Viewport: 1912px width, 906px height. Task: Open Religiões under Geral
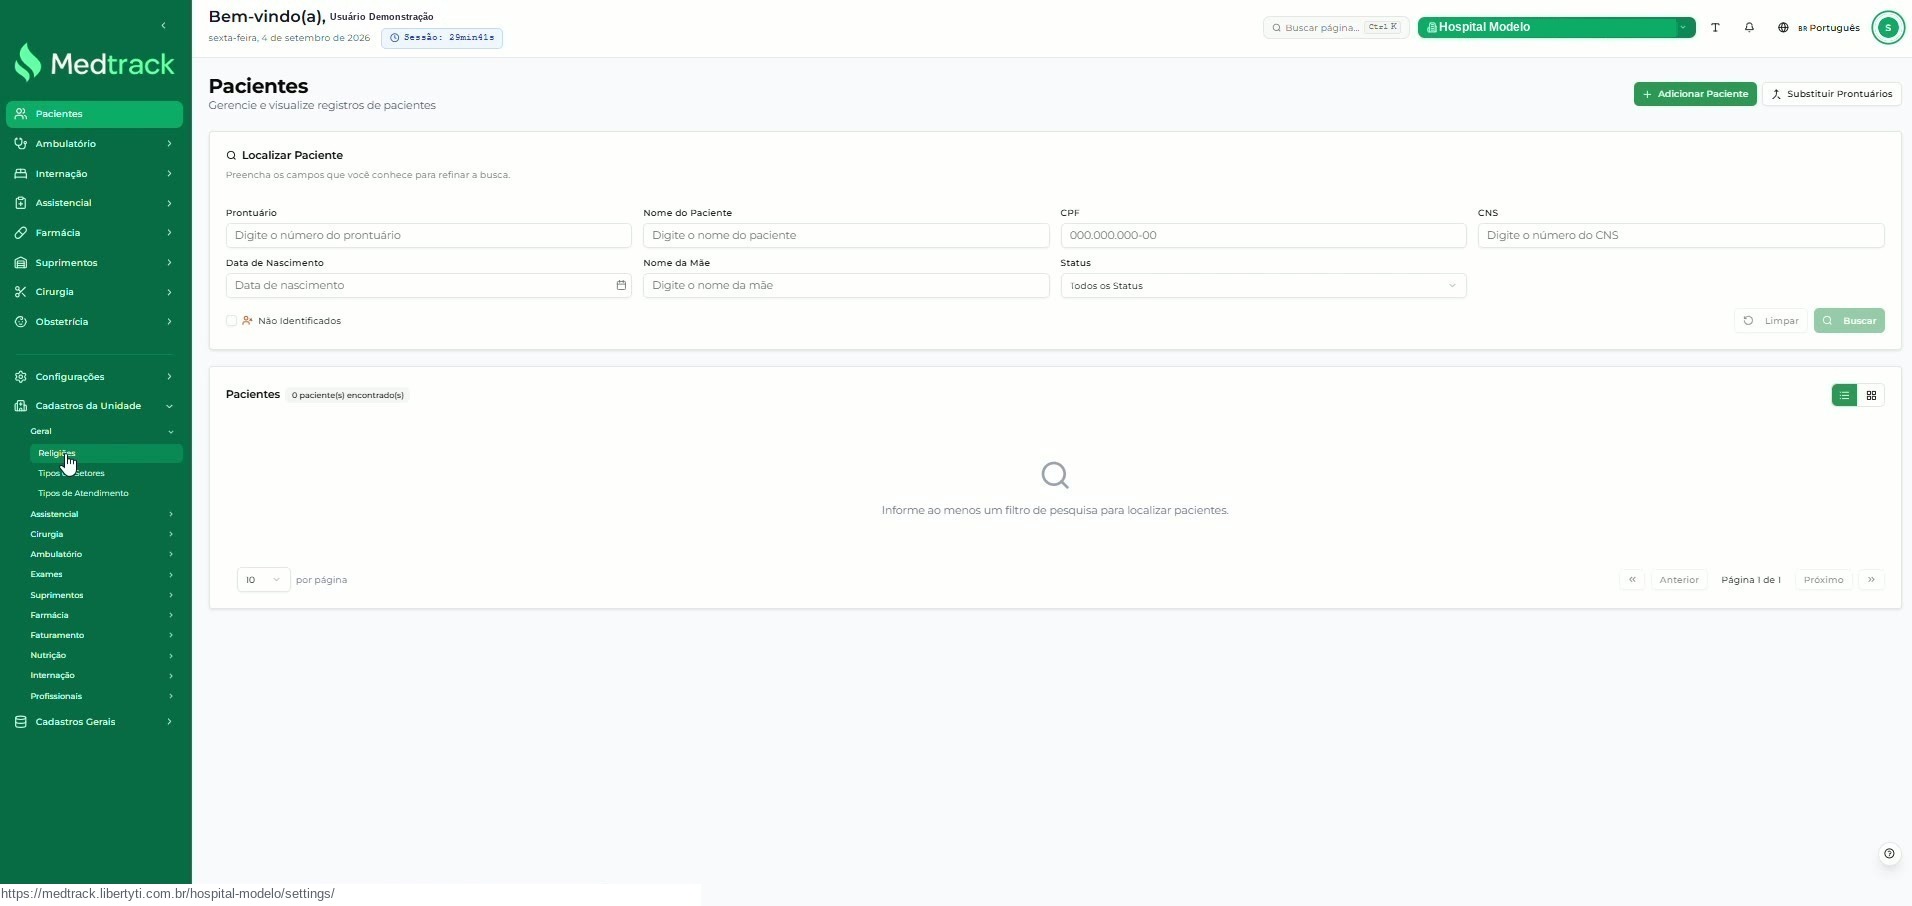click(107, 453)
